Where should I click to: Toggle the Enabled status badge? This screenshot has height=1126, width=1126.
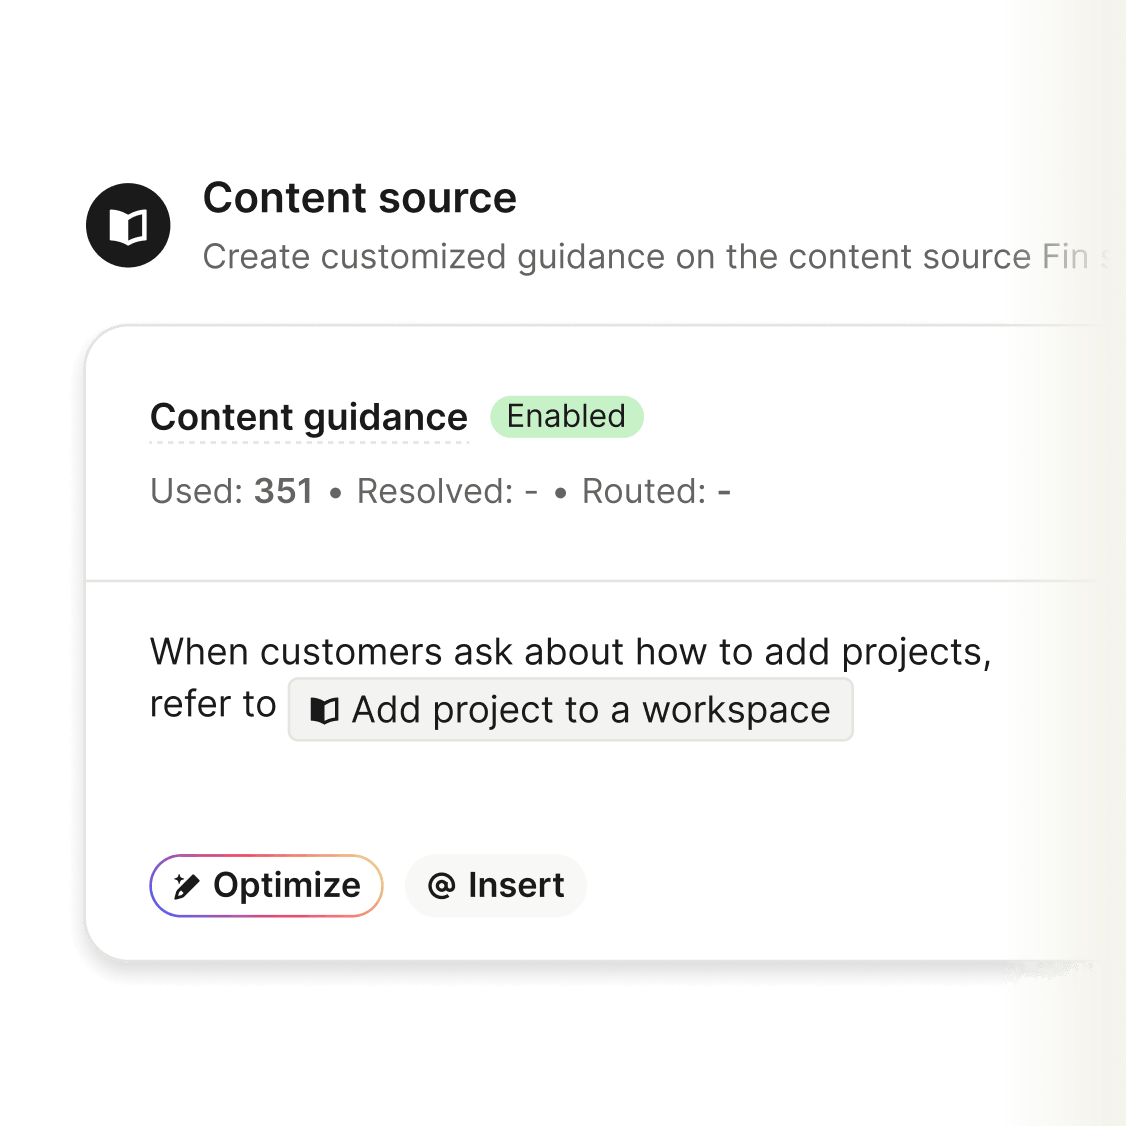[x=566, y=416]
